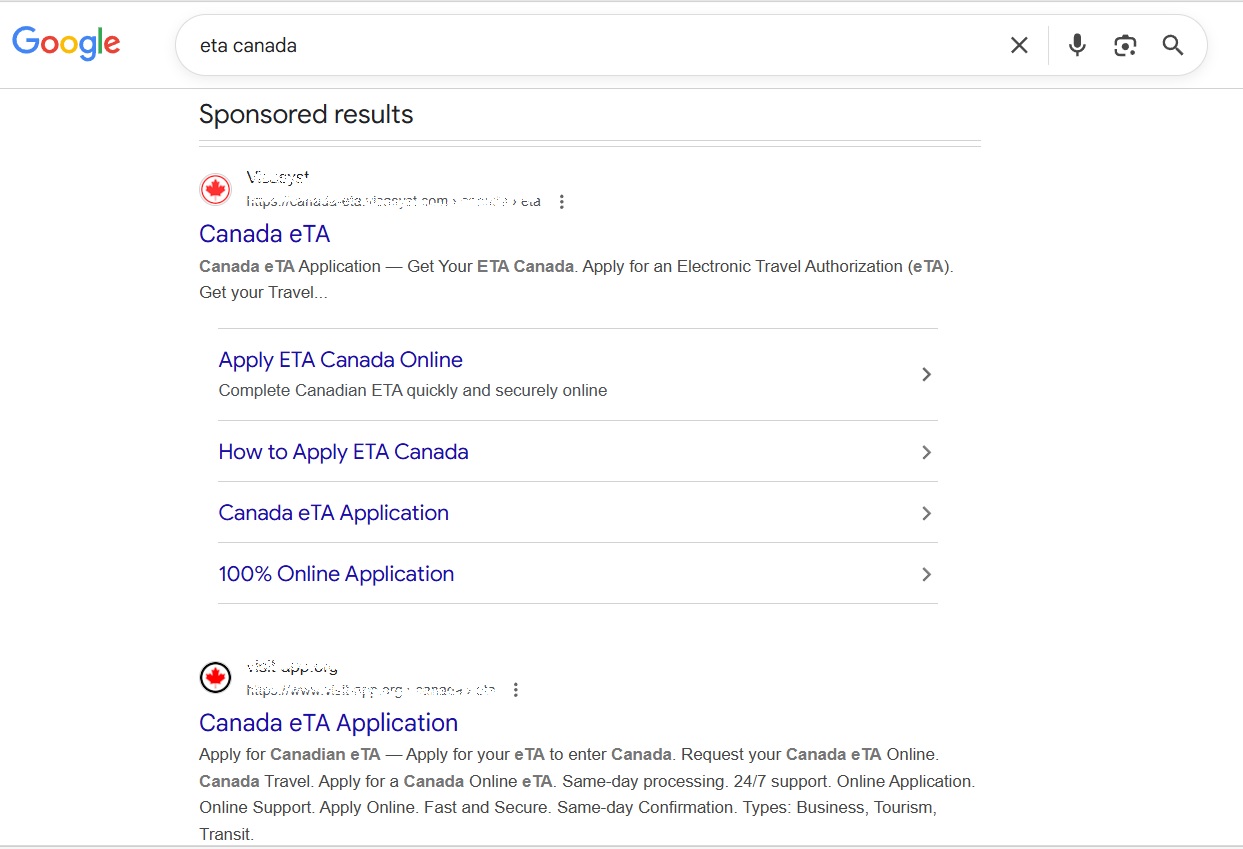Open three-dot menu for second sponsored result
Viewport: 1243px width, 849px height.
tap(516, 690)
